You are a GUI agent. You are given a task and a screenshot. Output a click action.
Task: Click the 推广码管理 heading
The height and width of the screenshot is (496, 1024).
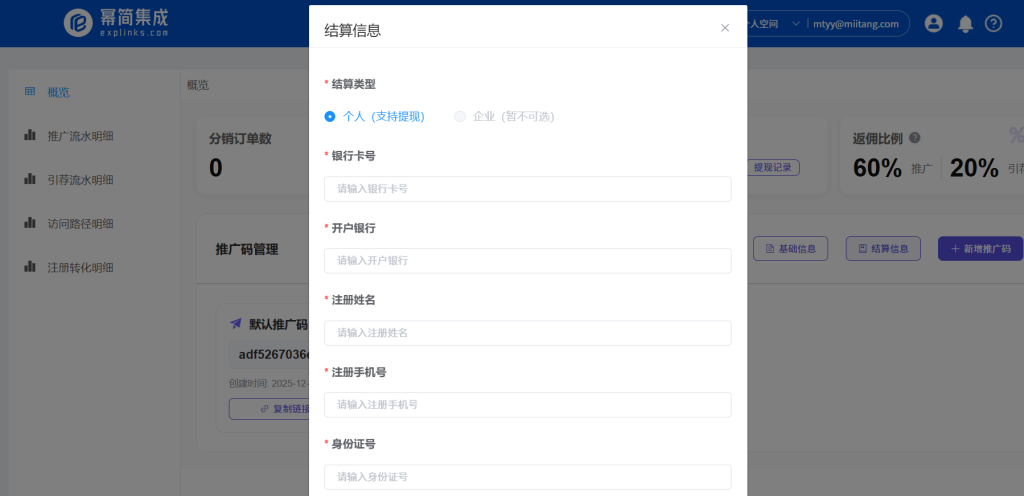point(247,249)
